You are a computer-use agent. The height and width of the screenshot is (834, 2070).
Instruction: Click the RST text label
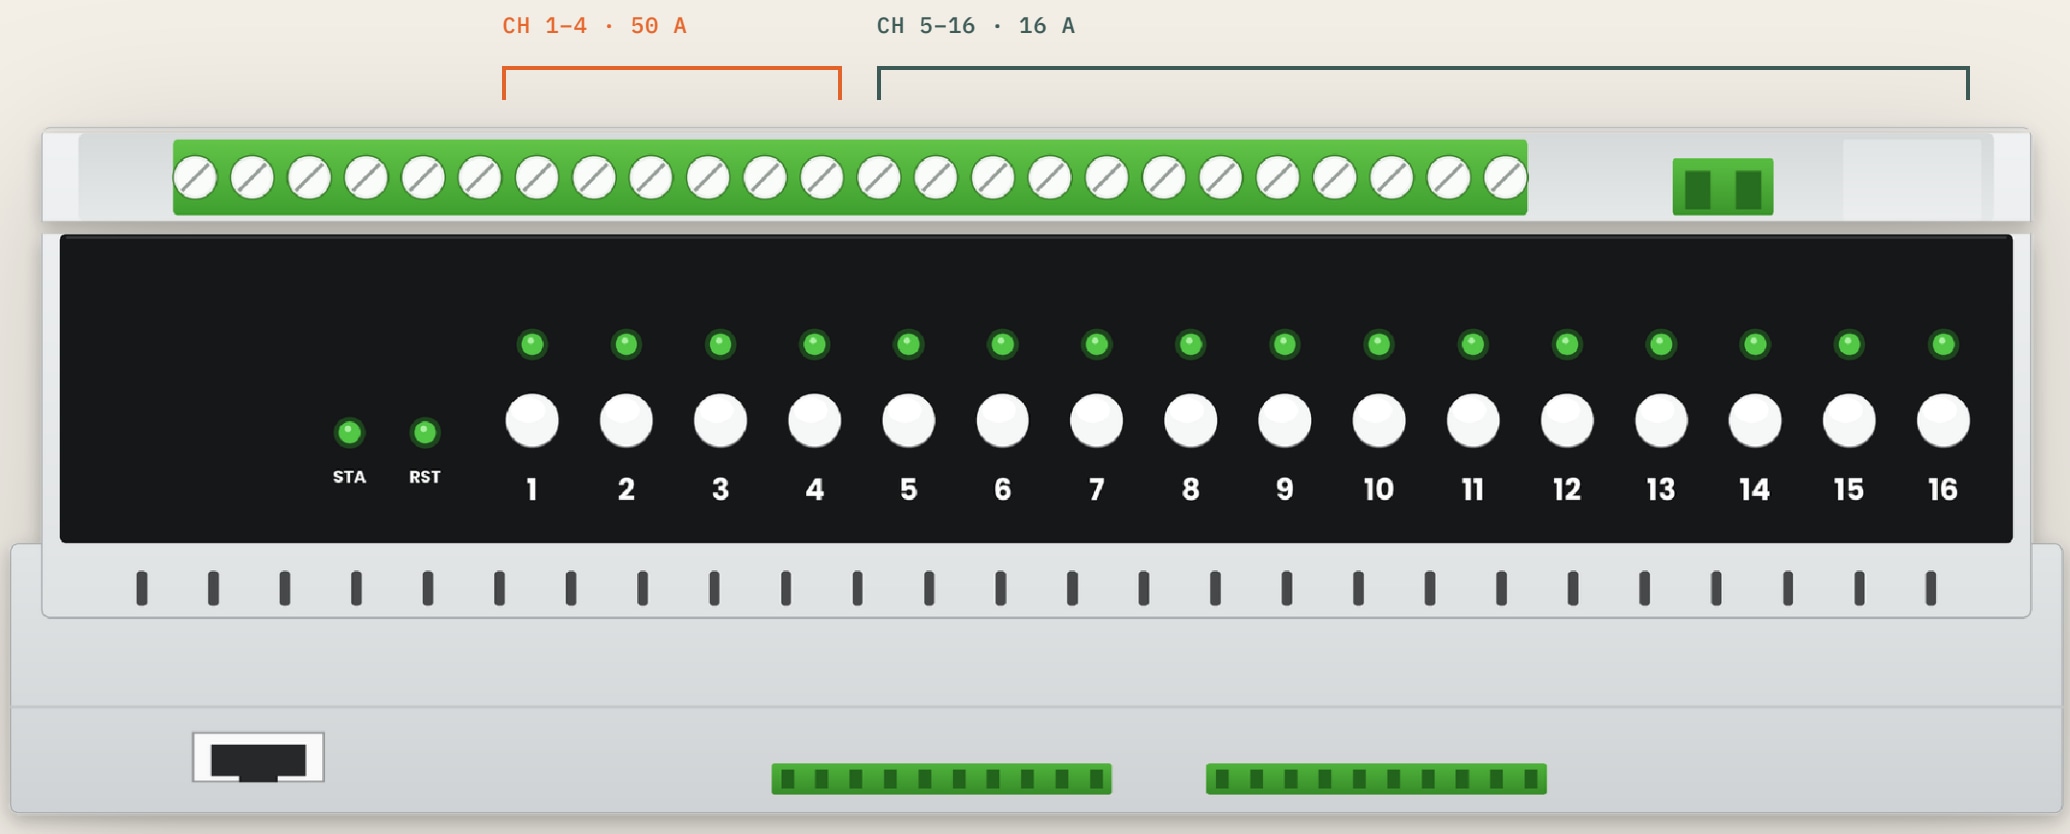(424, 477)
